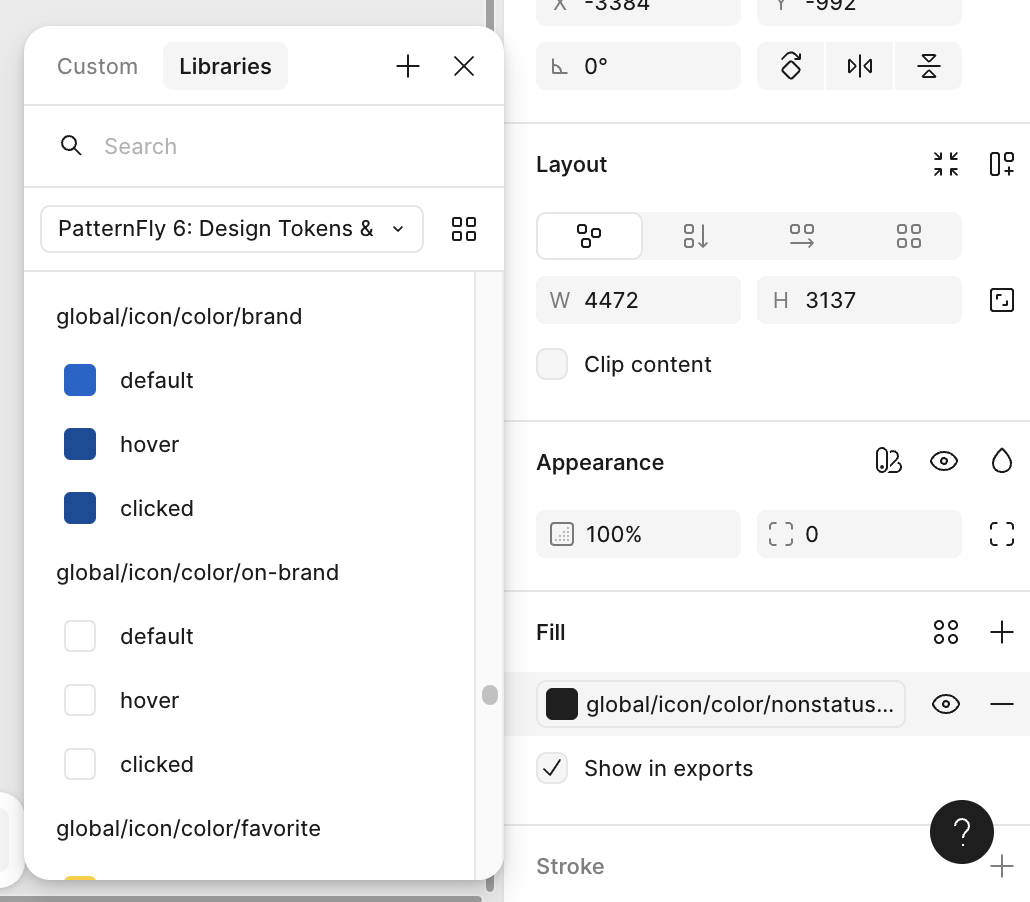
Task: Open the help question mark button
Action: click(961, 831)
